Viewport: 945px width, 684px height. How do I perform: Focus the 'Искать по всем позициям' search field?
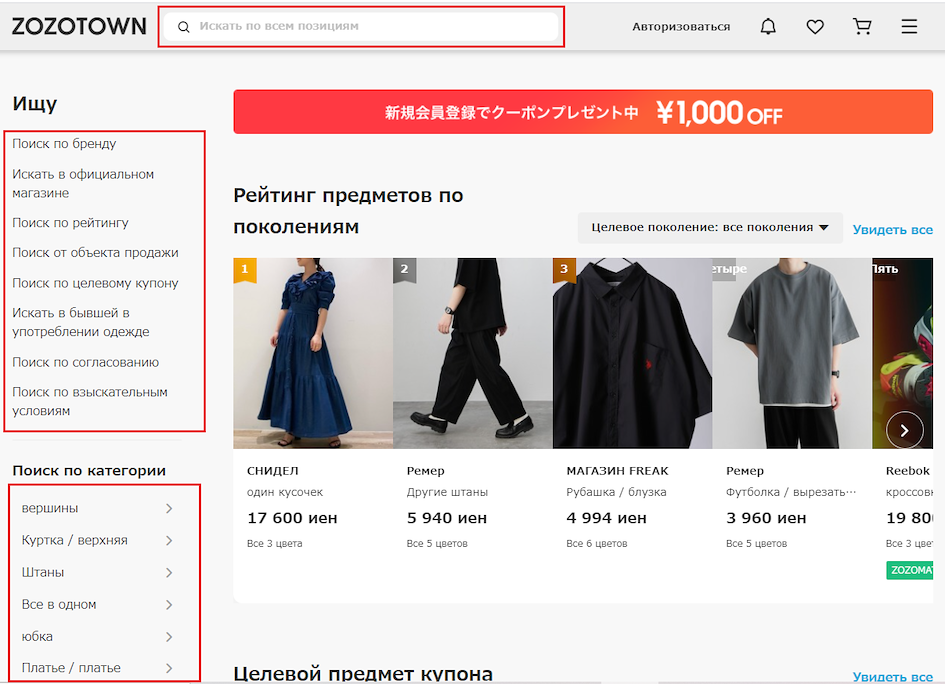tap(362, 27)
